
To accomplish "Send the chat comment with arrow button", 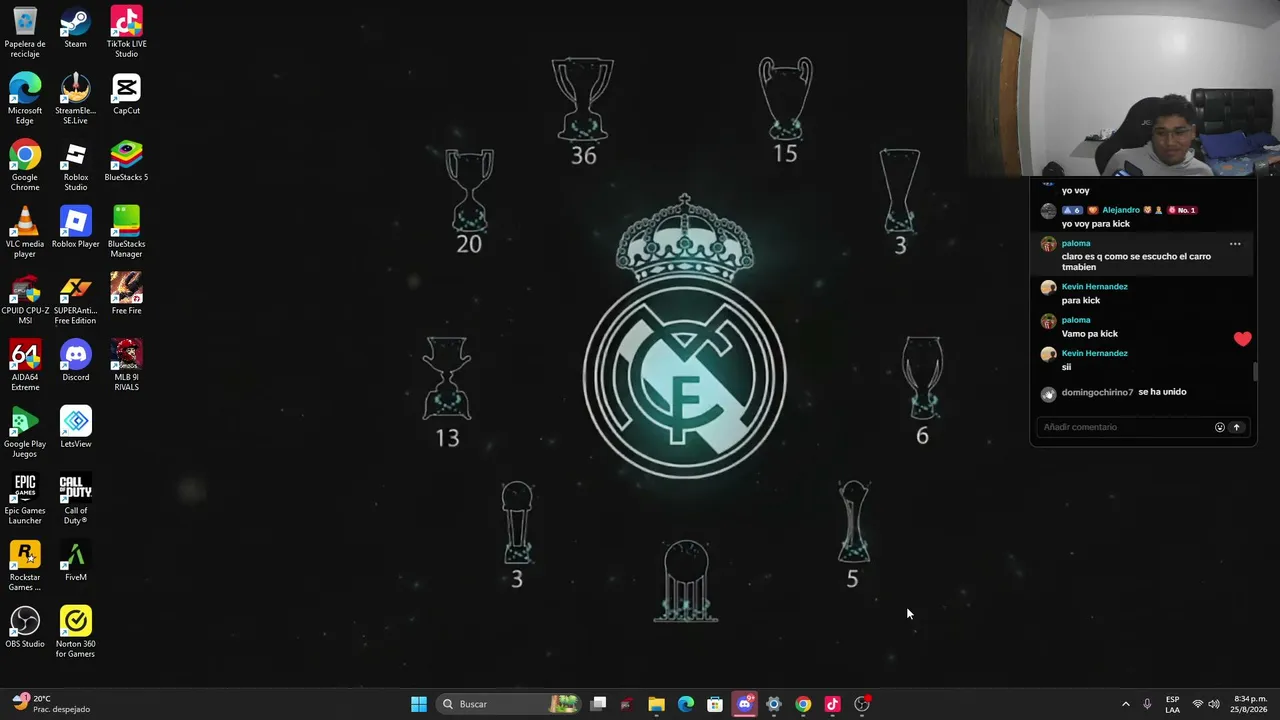I will 1236,427.
